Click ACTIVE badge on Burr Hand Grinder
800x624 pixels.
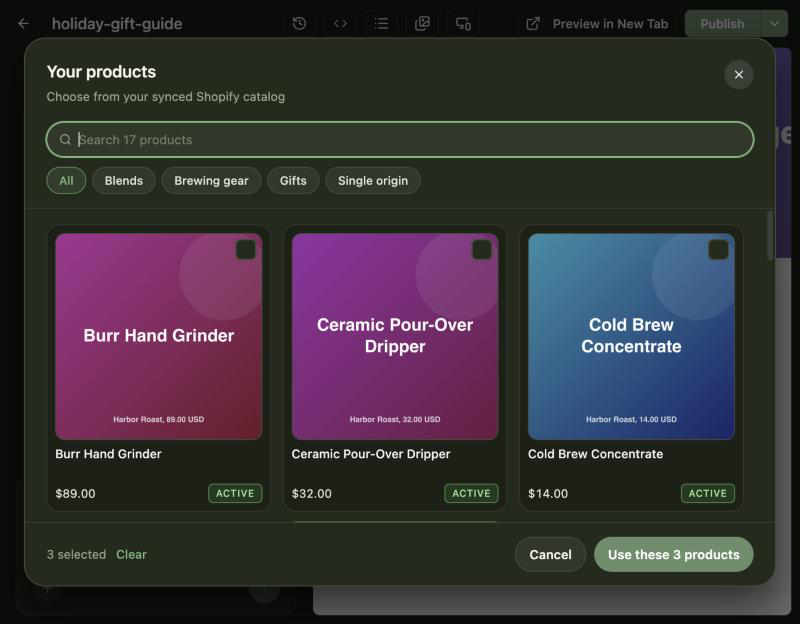235,493
